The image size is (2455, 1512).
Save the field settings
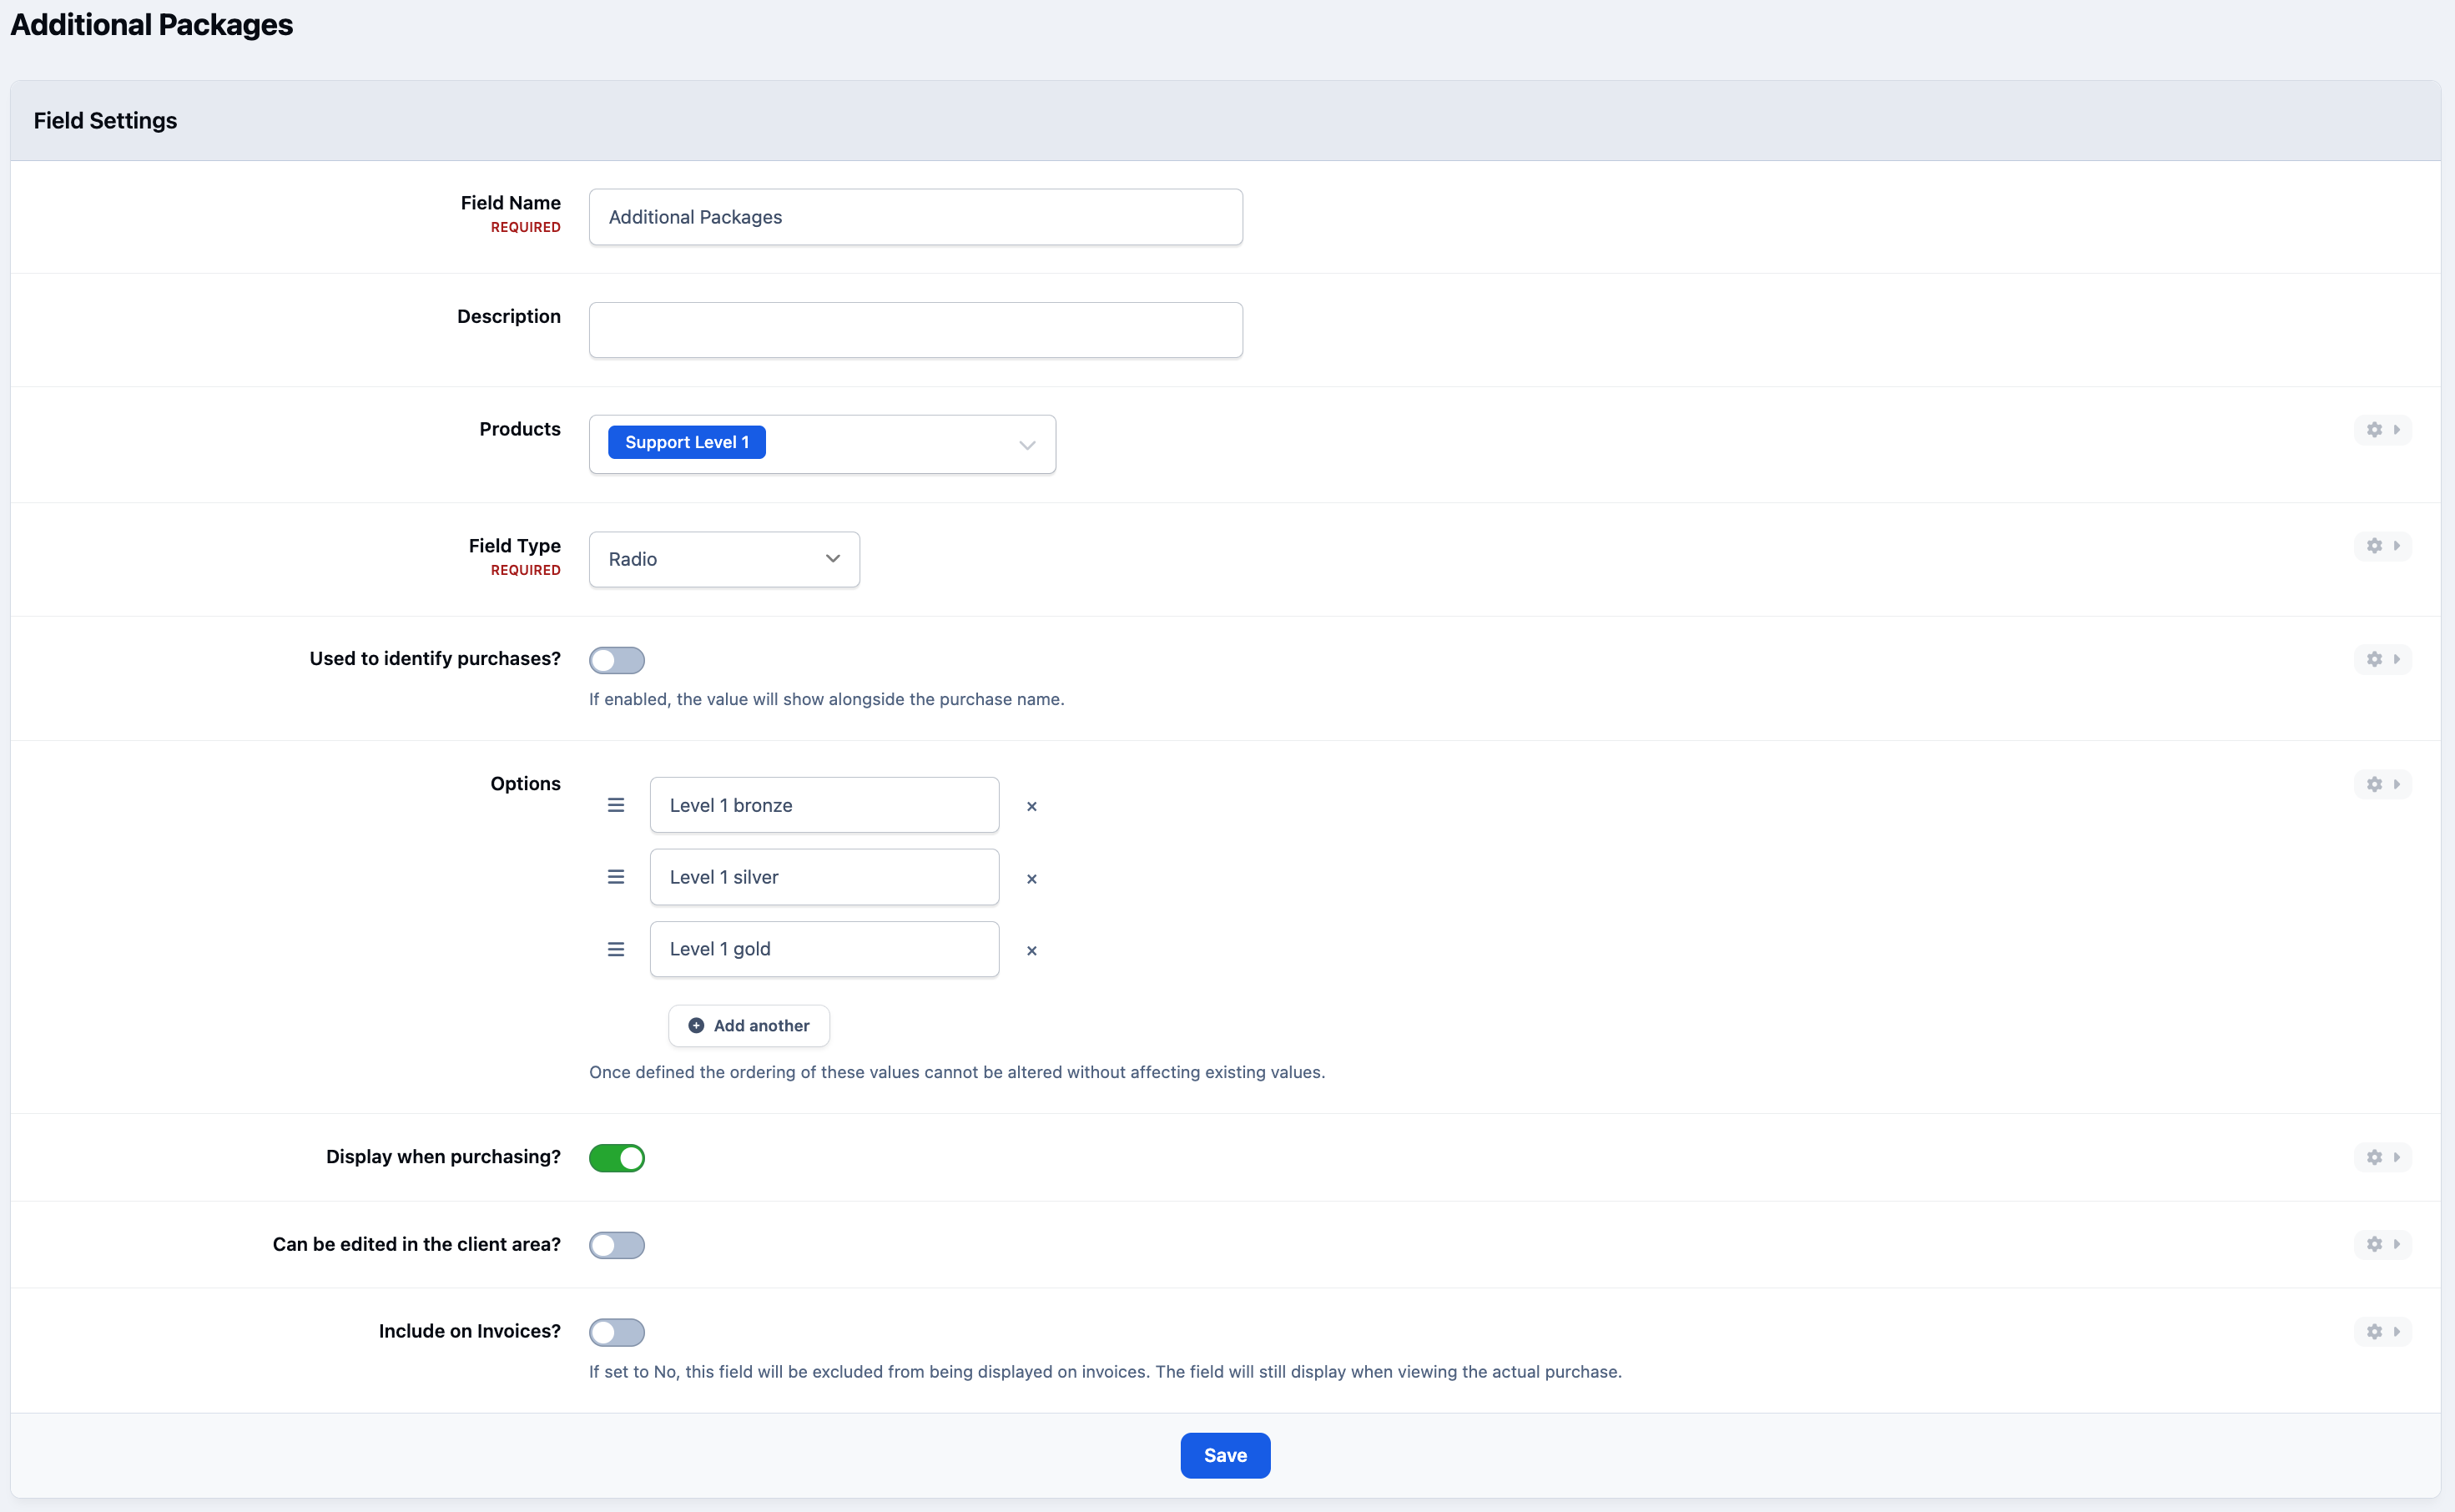coord(1225,1455)
